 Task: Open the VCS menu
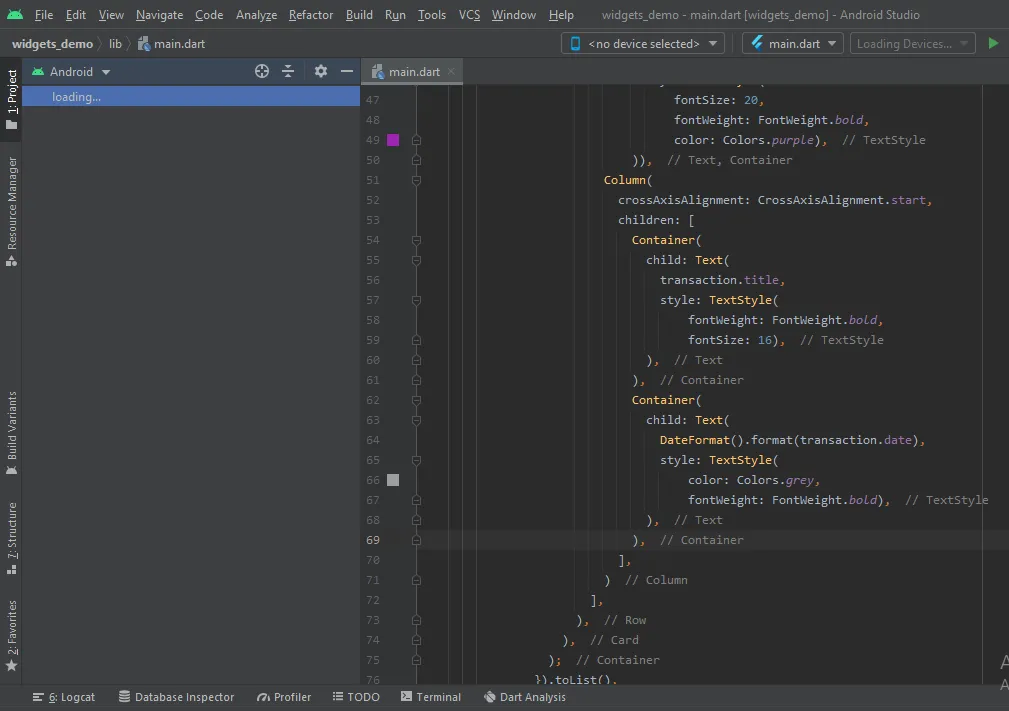click(x=469, y=15)
